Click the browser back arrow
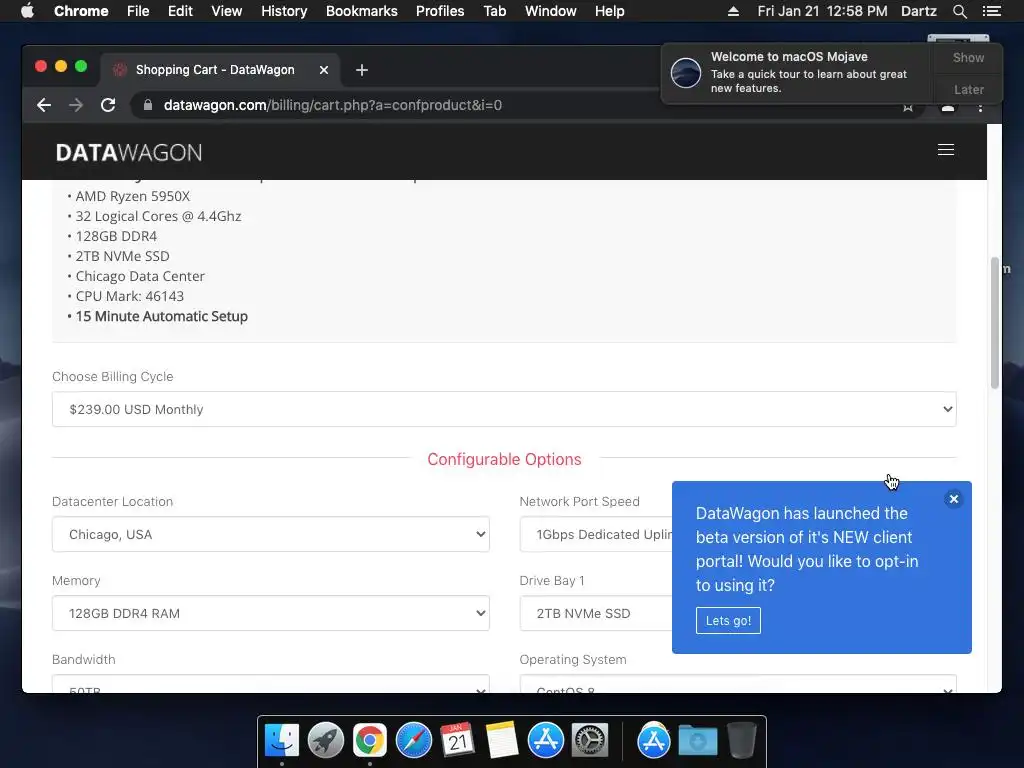Screen dimensions: 1024x768 click(44, 105)
